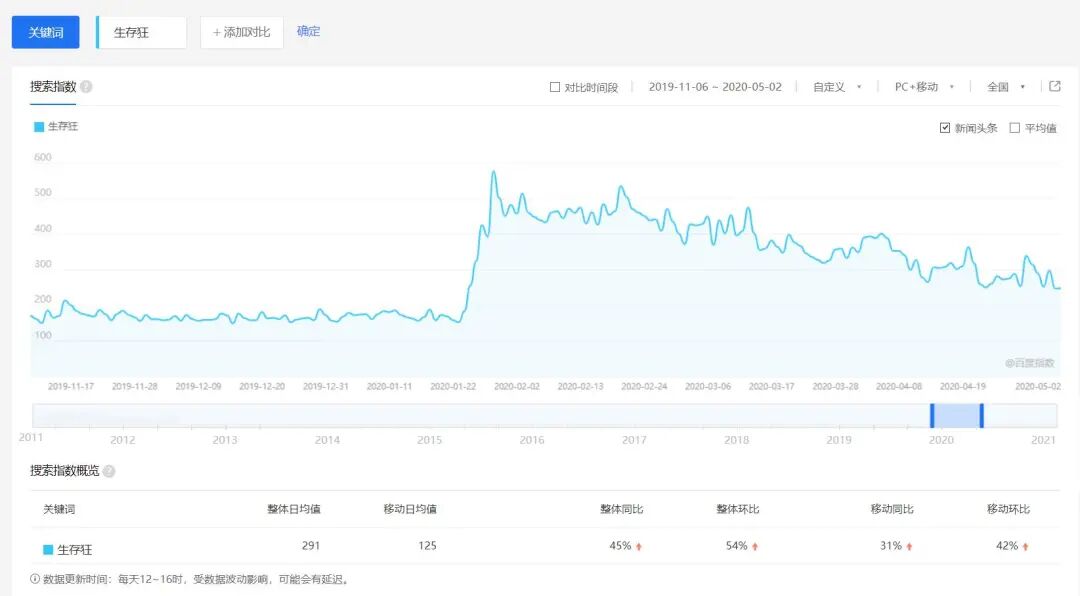Open the export/share icon at top right
This screenshot has width=1080, height=596.
[x=1055, y=86]
